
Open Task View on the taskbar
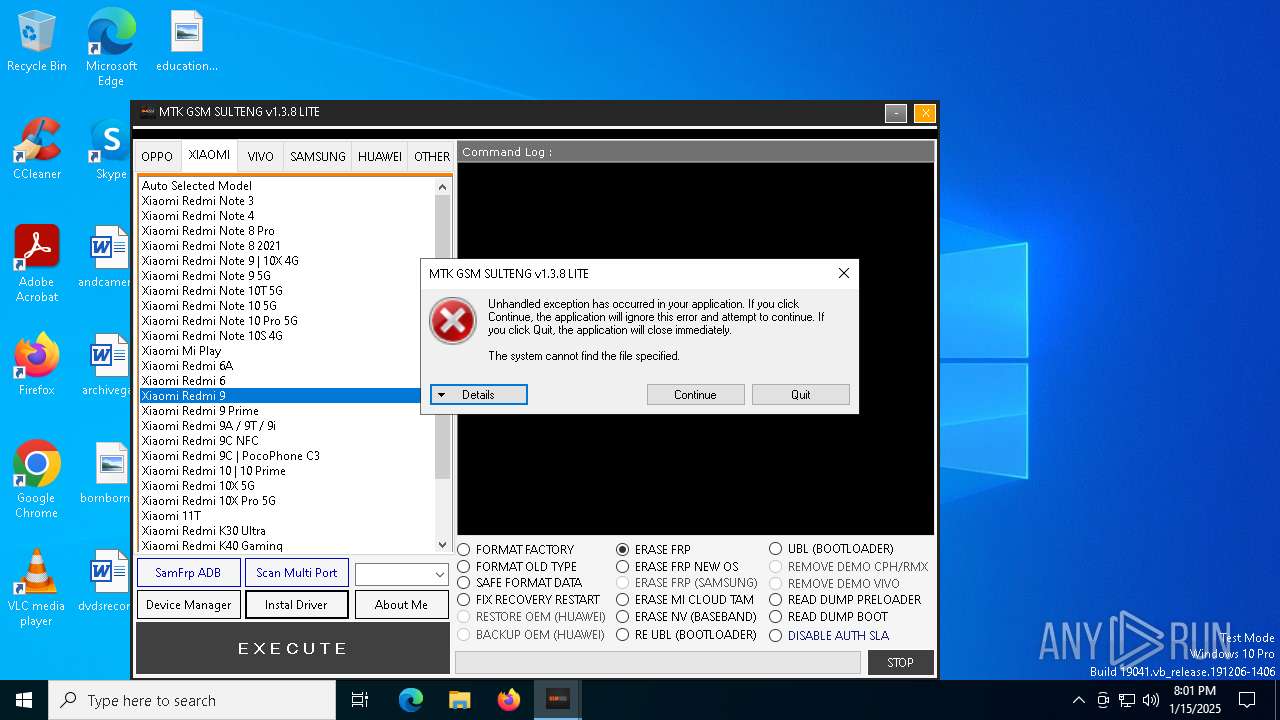click(x=360, y=700)
